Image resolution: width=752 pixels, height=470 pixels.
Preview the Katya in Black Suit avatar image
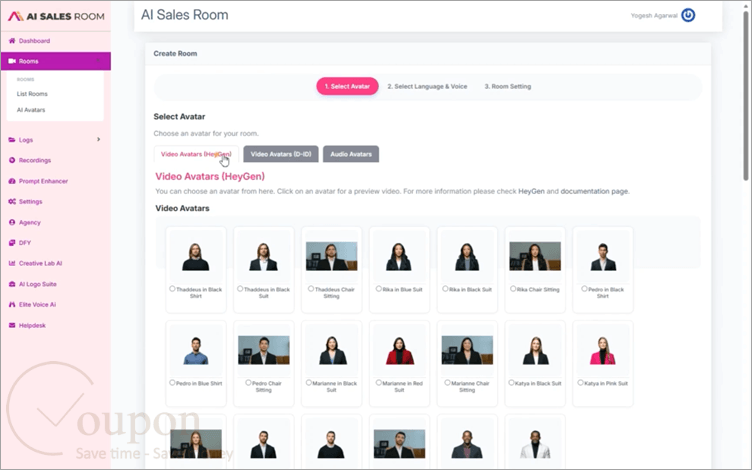(535, 351)
